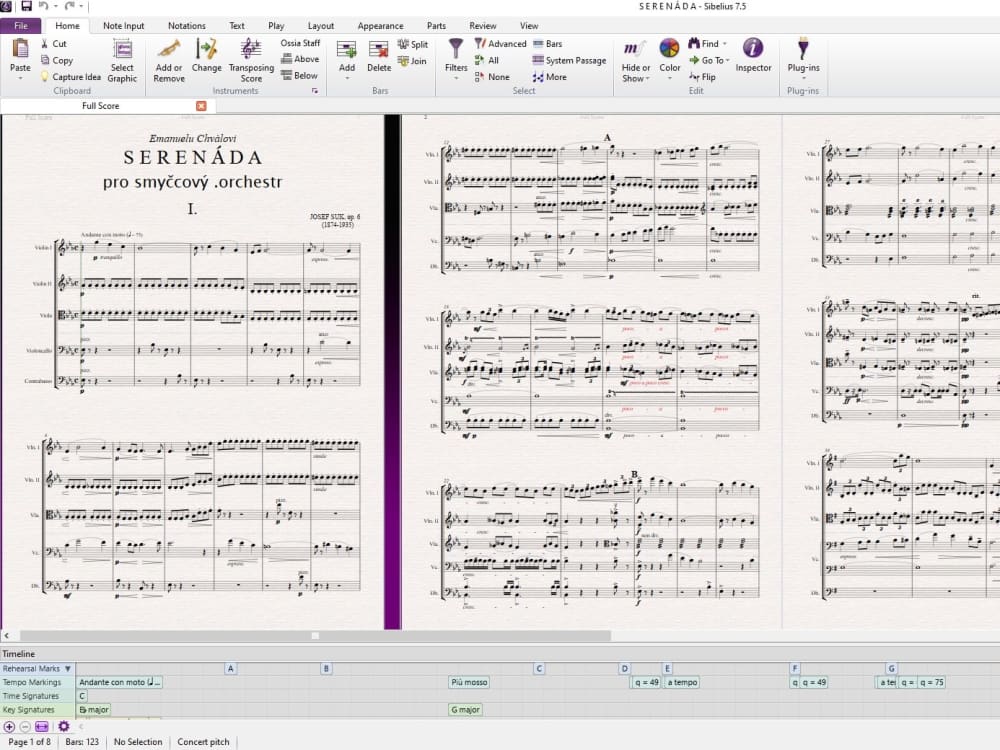Click the Change instrument icon
This screenshot has height=750, width=1000.
pos(207,49)
